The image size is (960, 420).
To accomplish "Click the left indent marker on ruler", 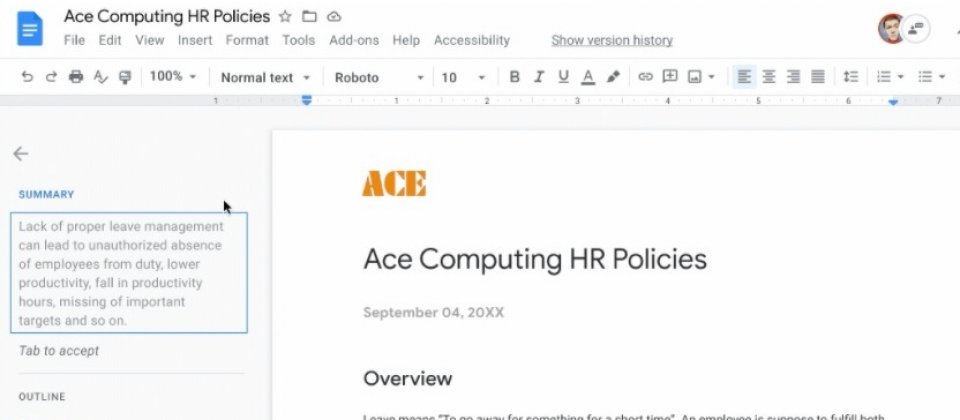I will 307,100.
